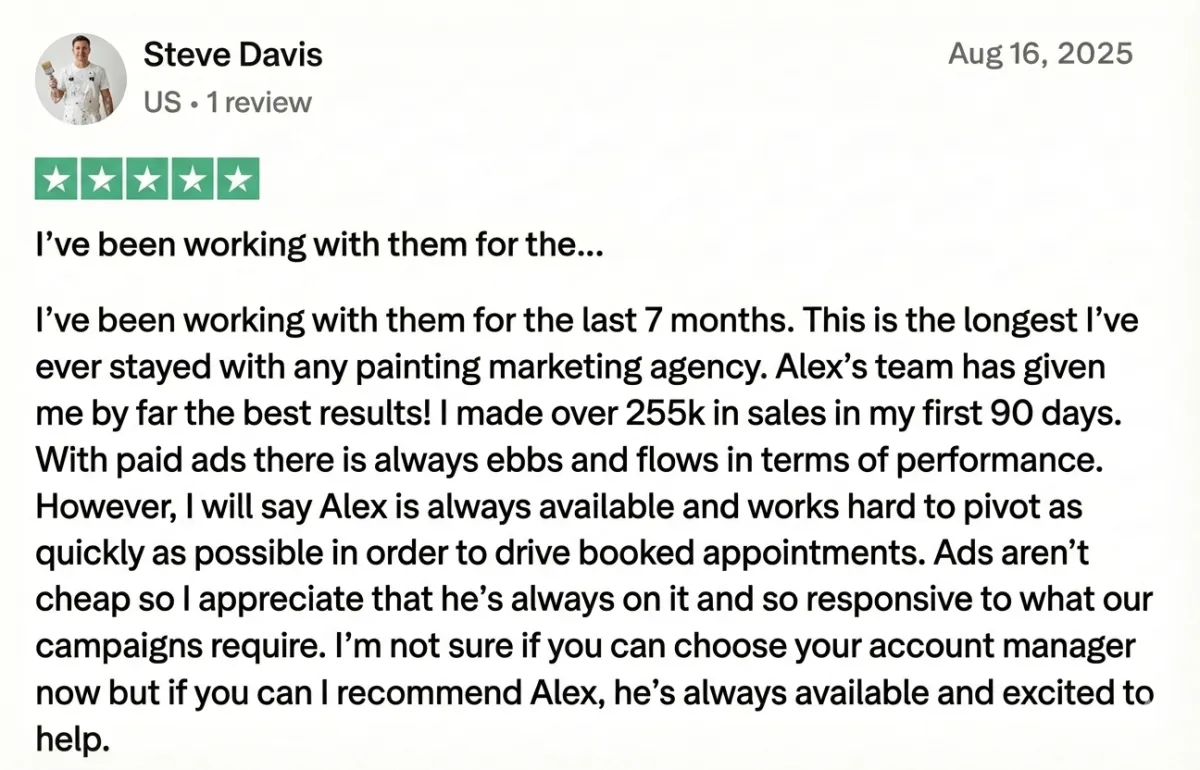1200x770 pixels.
Task: Click the first green rating star
Action: [x=57, y=179]
